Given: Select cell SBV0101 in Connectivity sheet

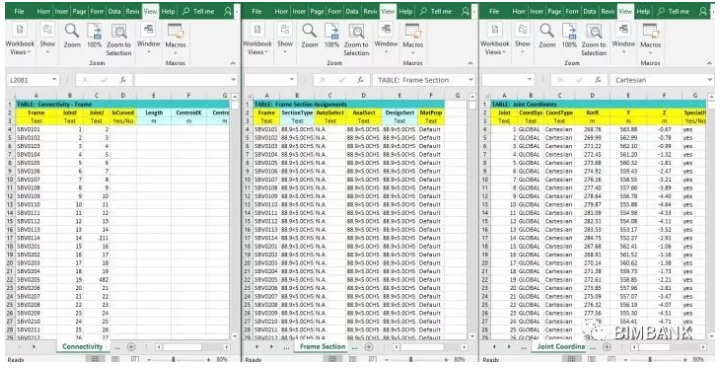Looking at the screenshot, I should point(36,130).
